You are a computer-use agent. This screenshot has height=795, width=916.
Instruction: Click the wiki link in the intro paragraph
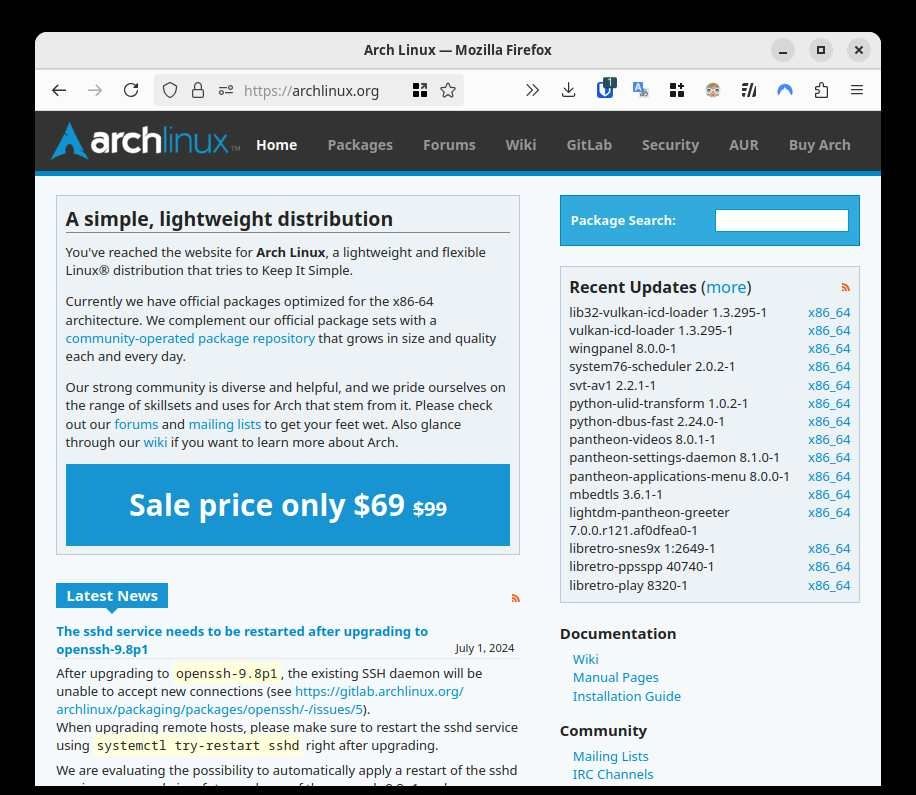coord(155,442)
